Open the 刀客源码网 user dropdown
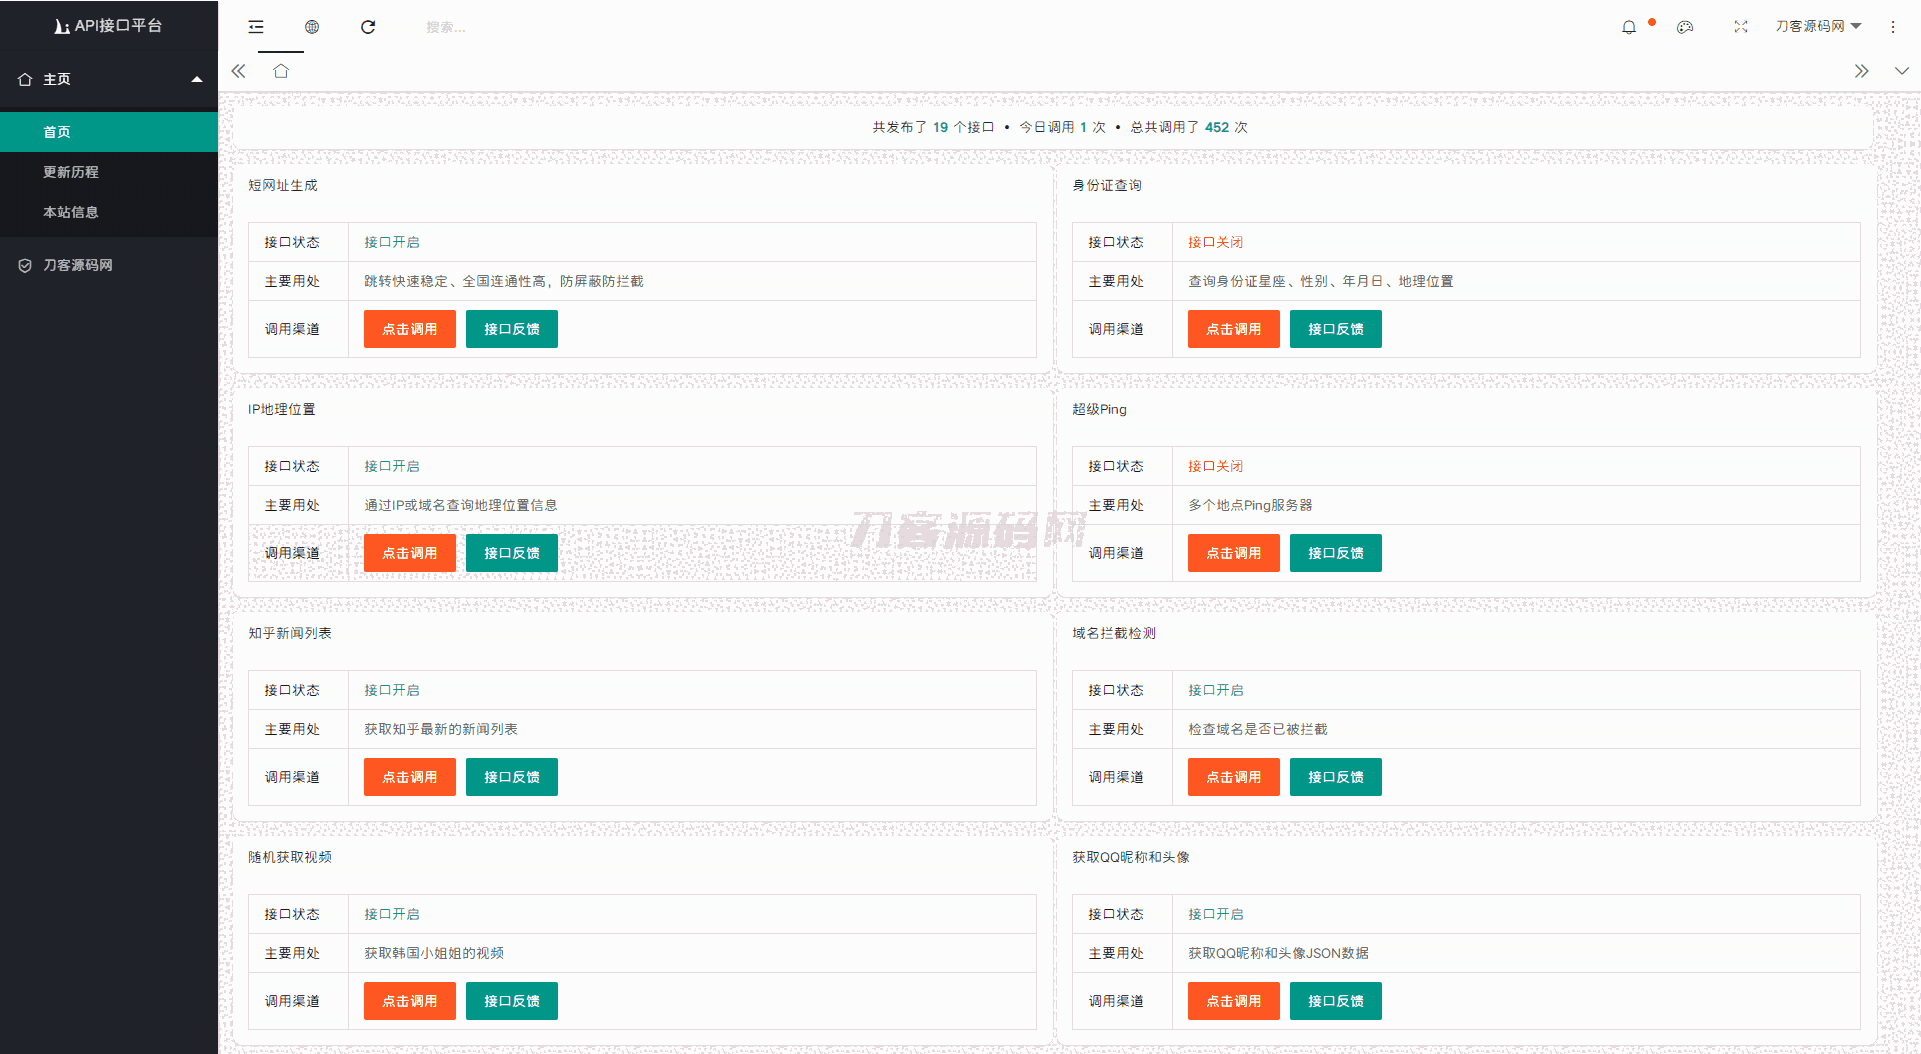 (1818, 26)
